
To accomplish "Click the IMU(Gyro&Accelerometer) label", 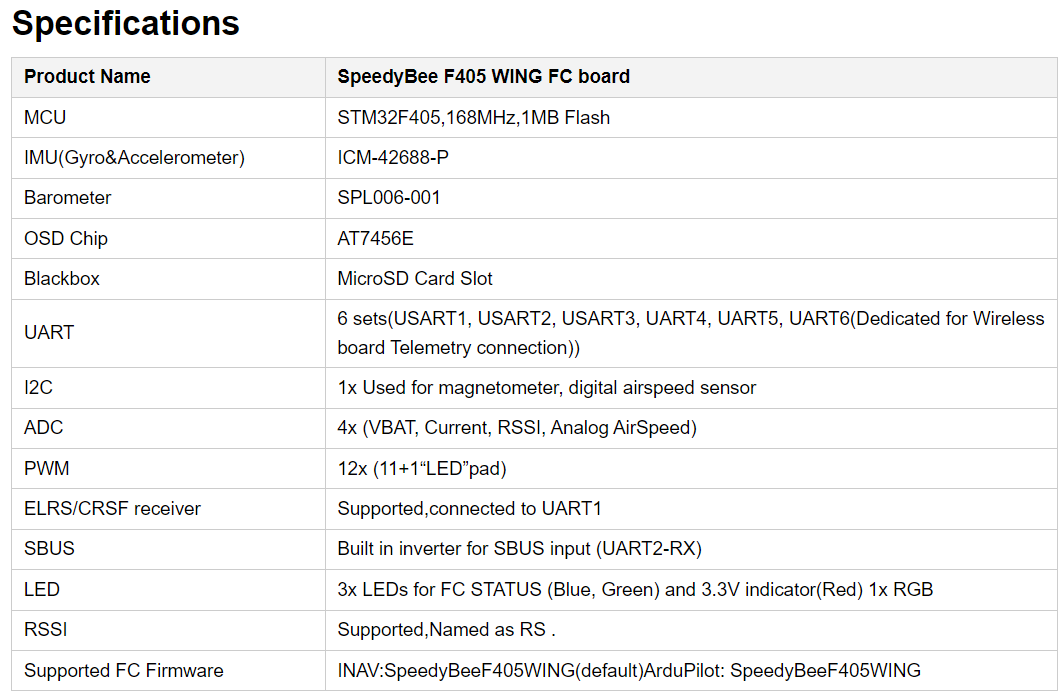I will 134,158.
